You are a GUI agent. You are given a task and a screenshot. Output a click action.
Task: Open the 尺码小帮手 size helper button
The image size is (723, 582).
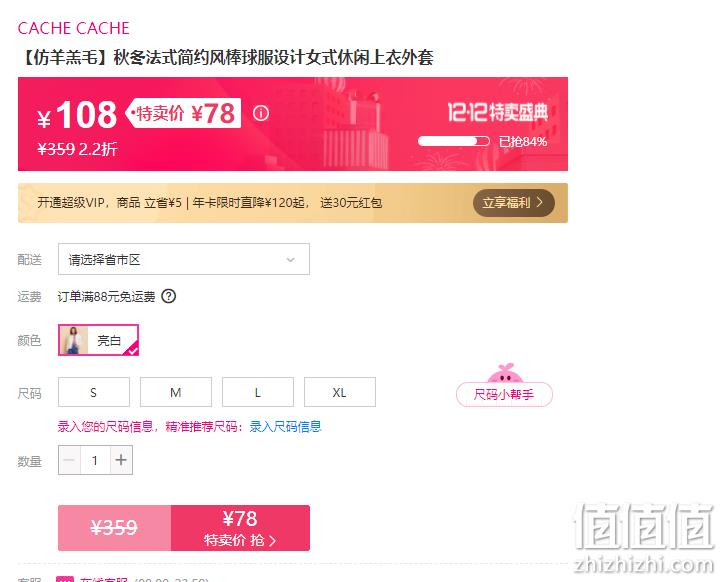pyautogui.click(x=504, y=394)
